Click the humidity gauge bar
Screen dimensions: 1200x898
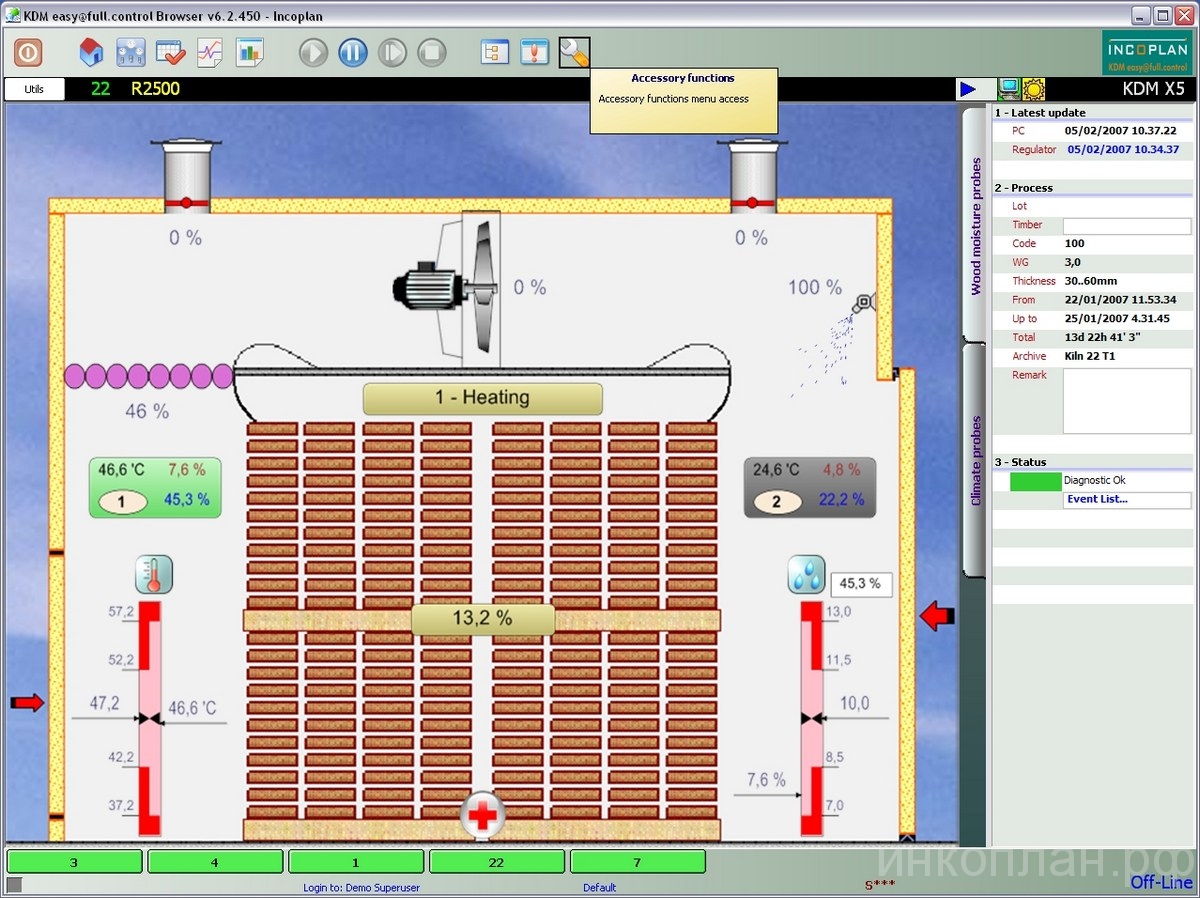[811, 718]
